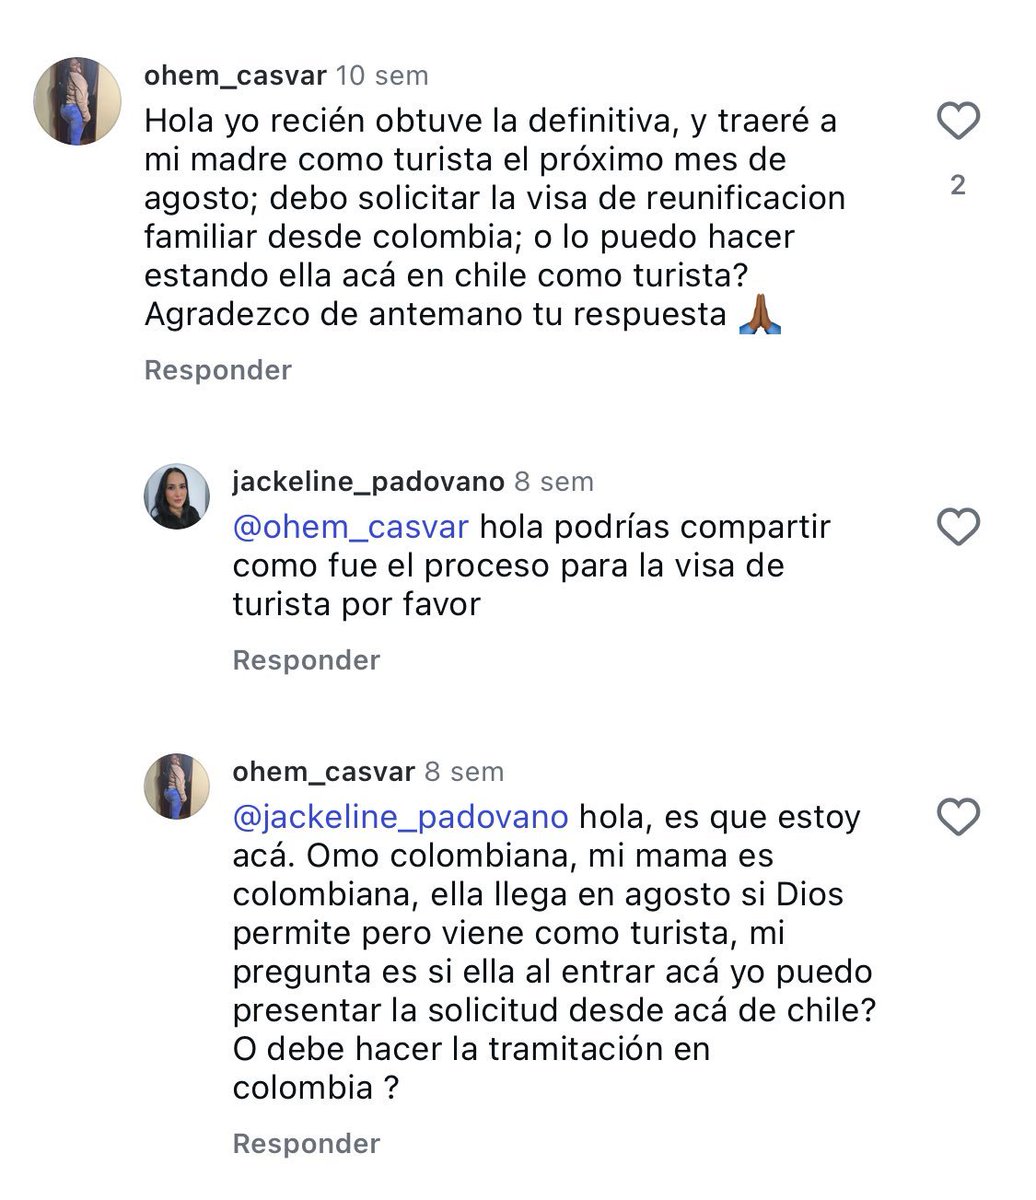The image size is (1036, 1200).
Task: Follow the @ohem_casvar mention link
Action: (x=350, y=527)
